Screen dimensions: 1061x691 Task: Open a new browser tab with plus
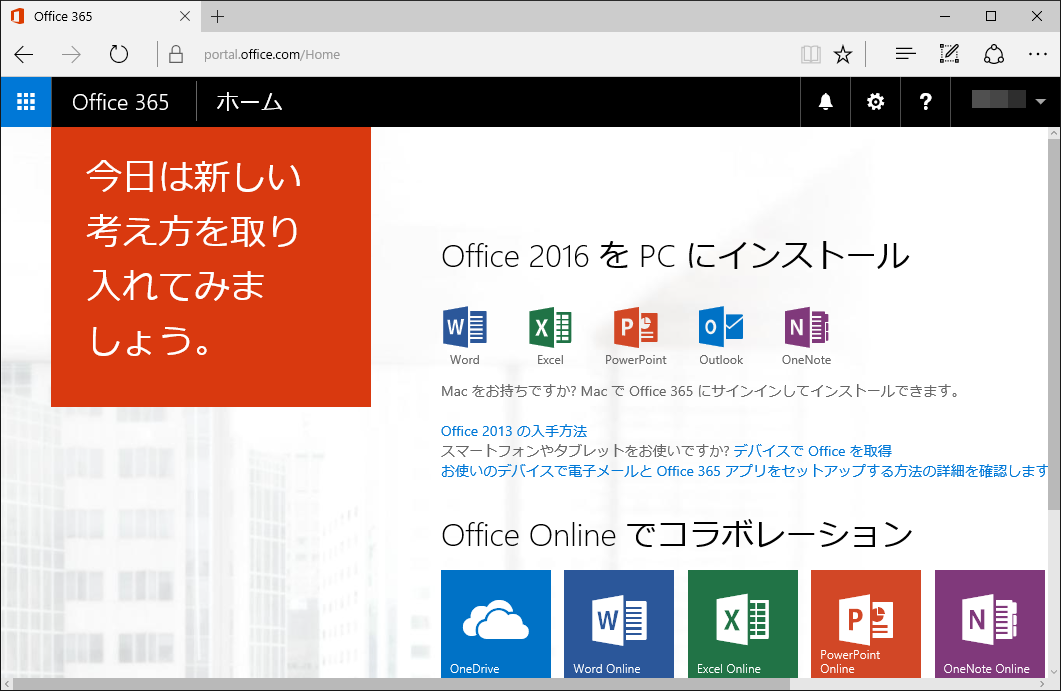pyautogui.click(x=217, y=16)
